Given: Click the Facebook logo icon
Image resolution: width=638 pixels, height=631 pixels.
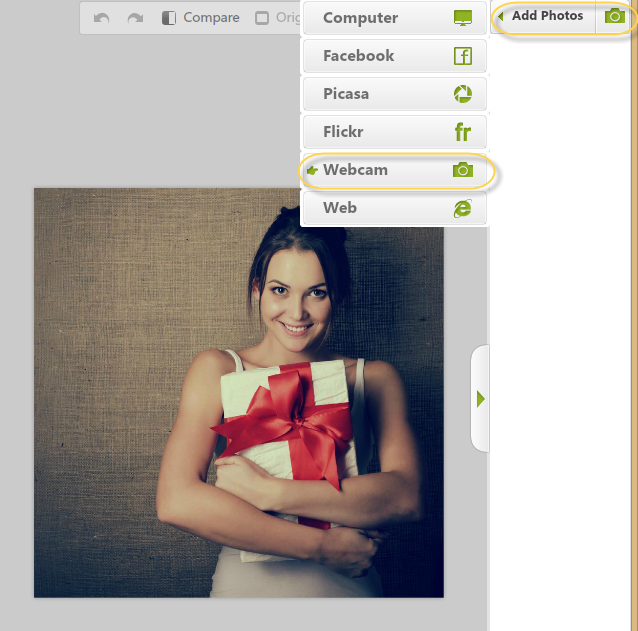Looking at the screenshot, I should point(462,56).
